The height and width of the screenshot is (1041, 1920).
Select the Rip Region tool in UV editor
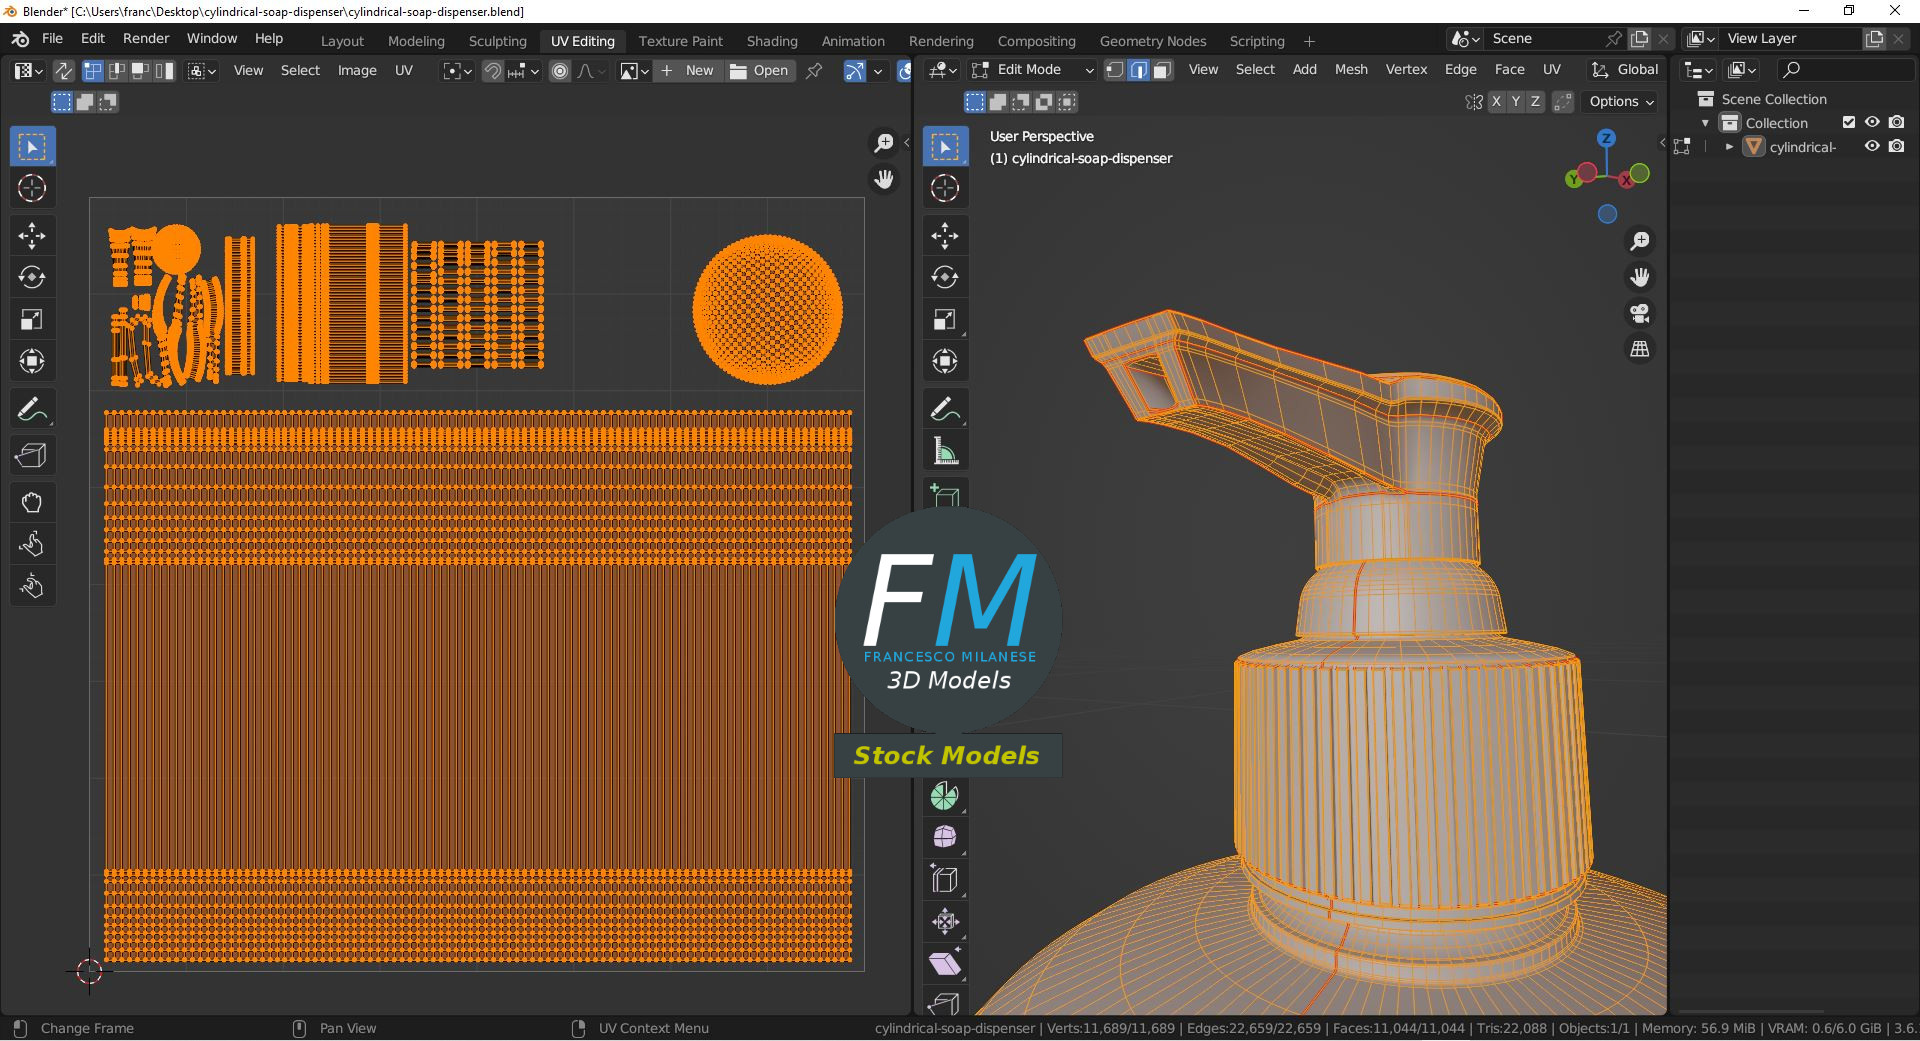(32, 456)
